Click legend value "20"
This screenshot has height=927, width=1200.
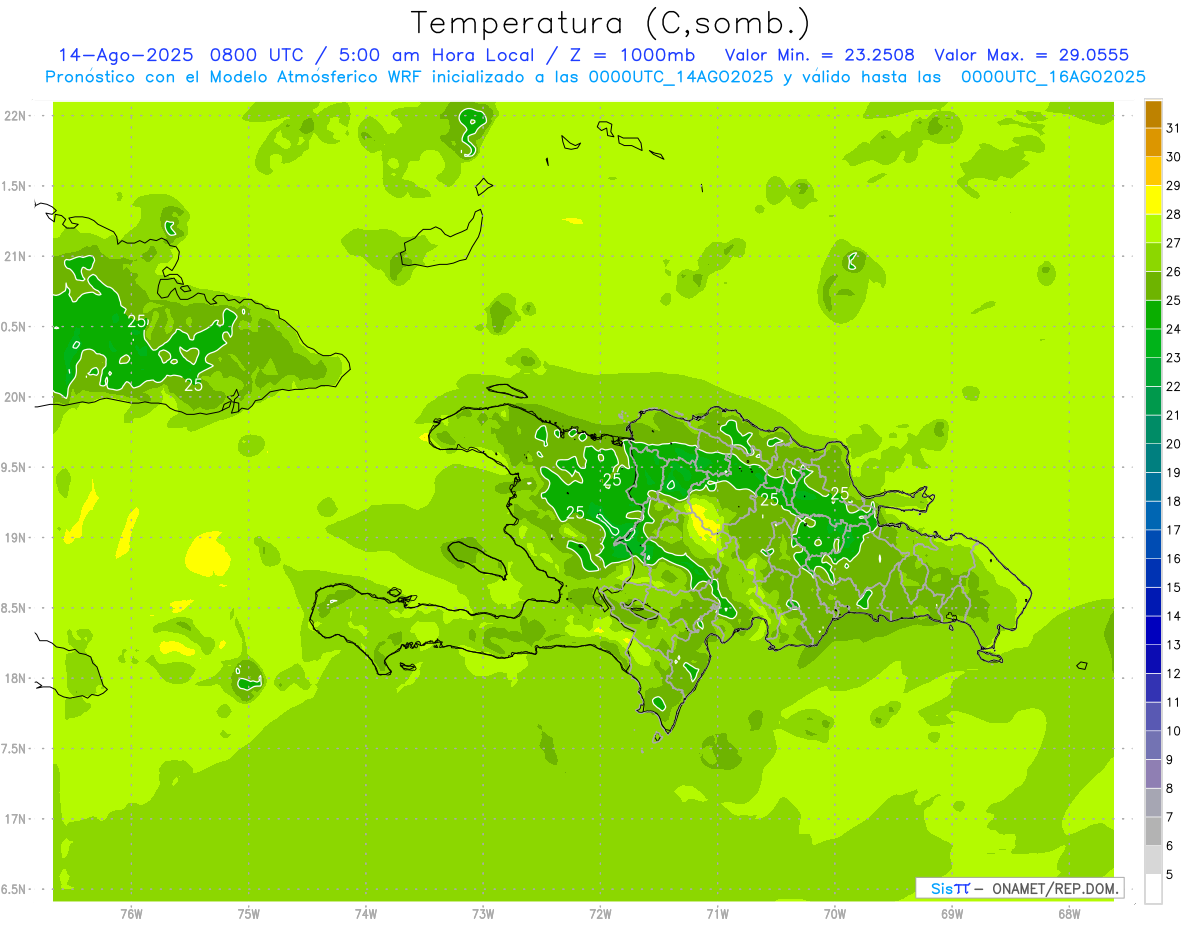pyautogui.click(x=1174, y=444)
